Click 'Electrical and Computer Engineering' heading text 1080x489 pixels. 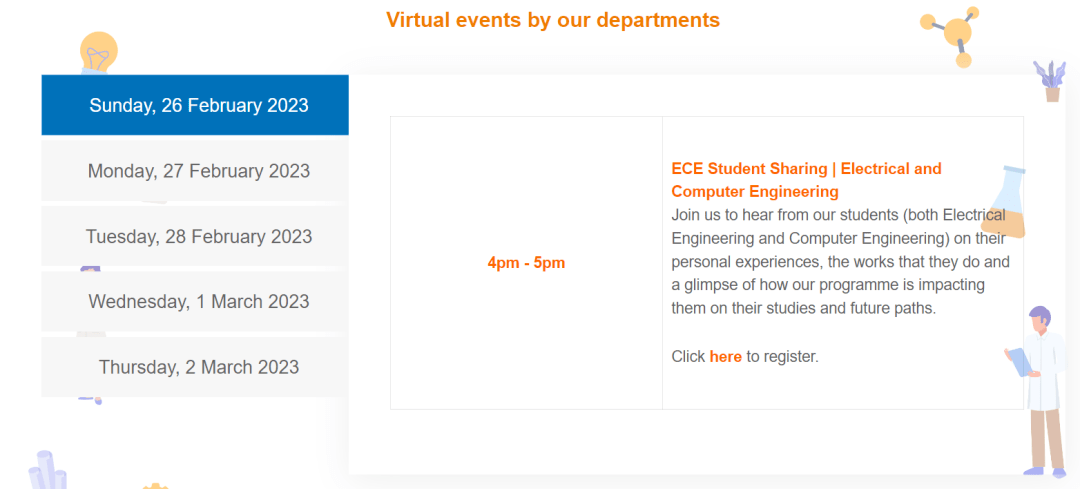click(806, 180)
